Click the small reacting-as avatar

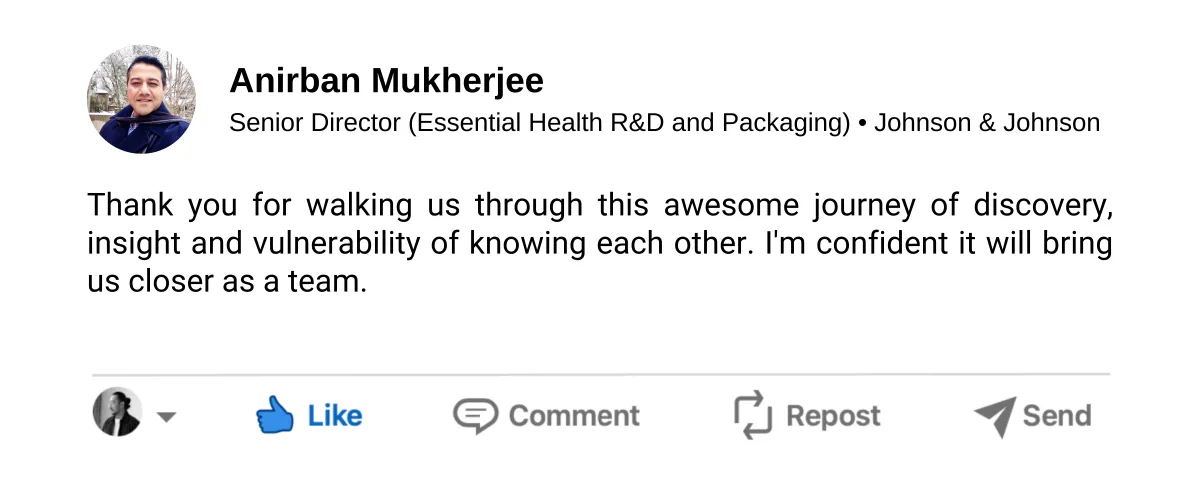117,412
